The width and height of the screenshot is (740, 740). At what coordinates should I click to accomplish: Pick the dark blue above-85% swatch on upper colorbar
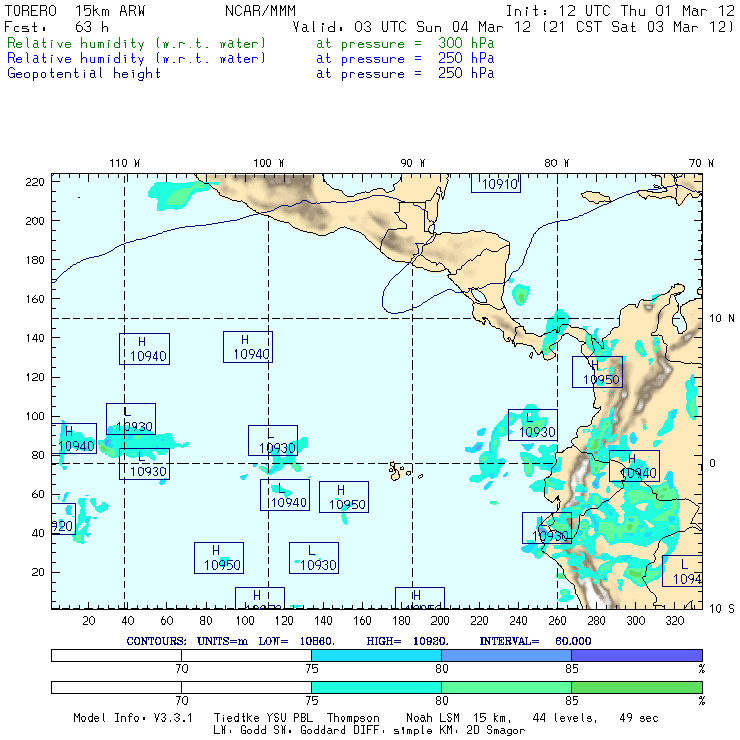click(636, 654)
